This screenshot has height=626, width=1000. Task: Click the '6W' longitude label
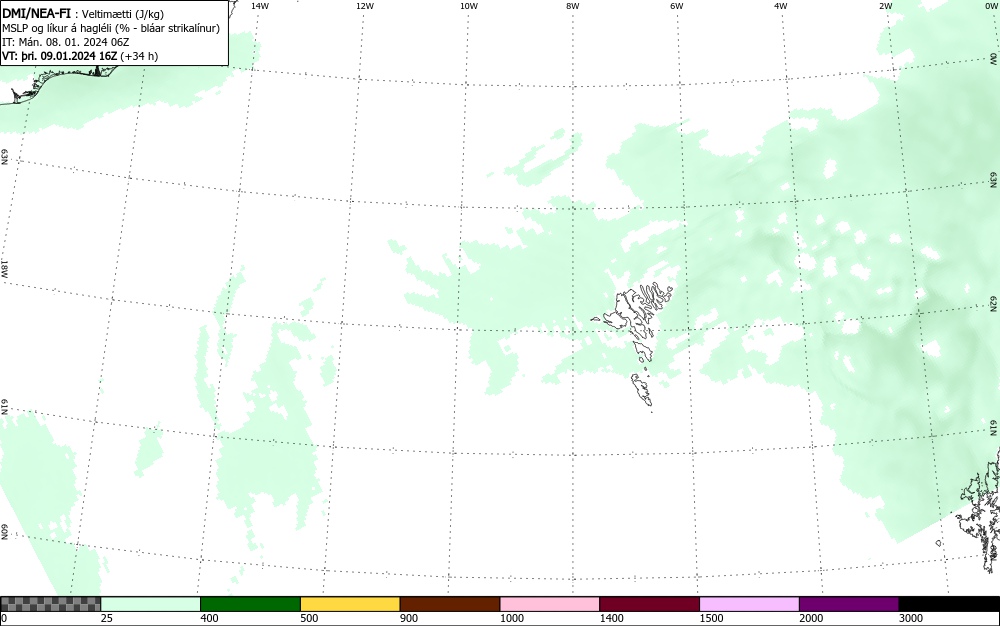pos(677,6)
